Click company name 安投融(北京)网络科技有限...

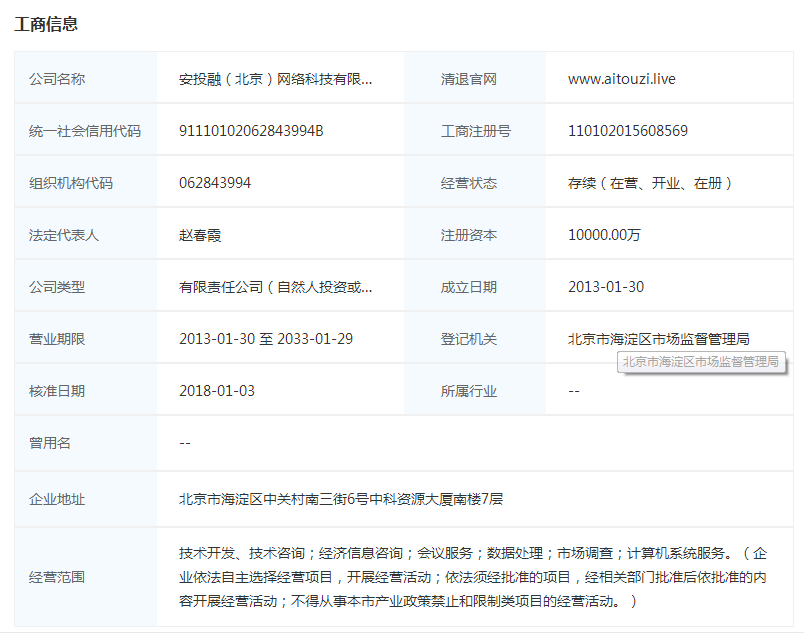[x=275, y=79]
